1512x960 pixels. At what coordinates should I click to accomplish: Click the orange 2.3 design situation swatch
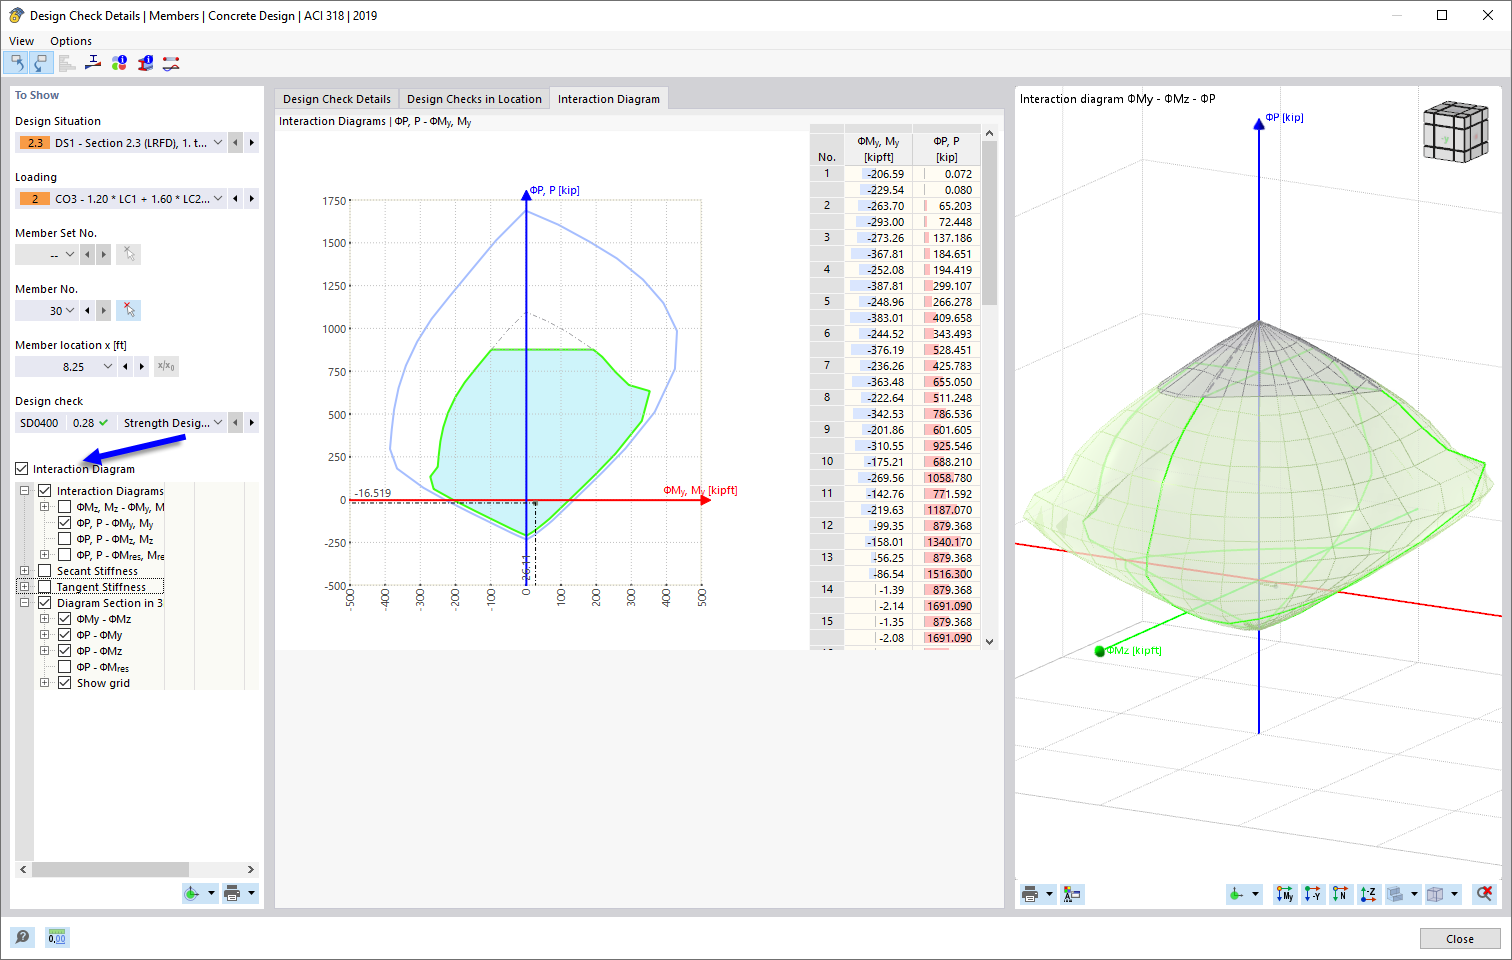[x=35, y=143]
